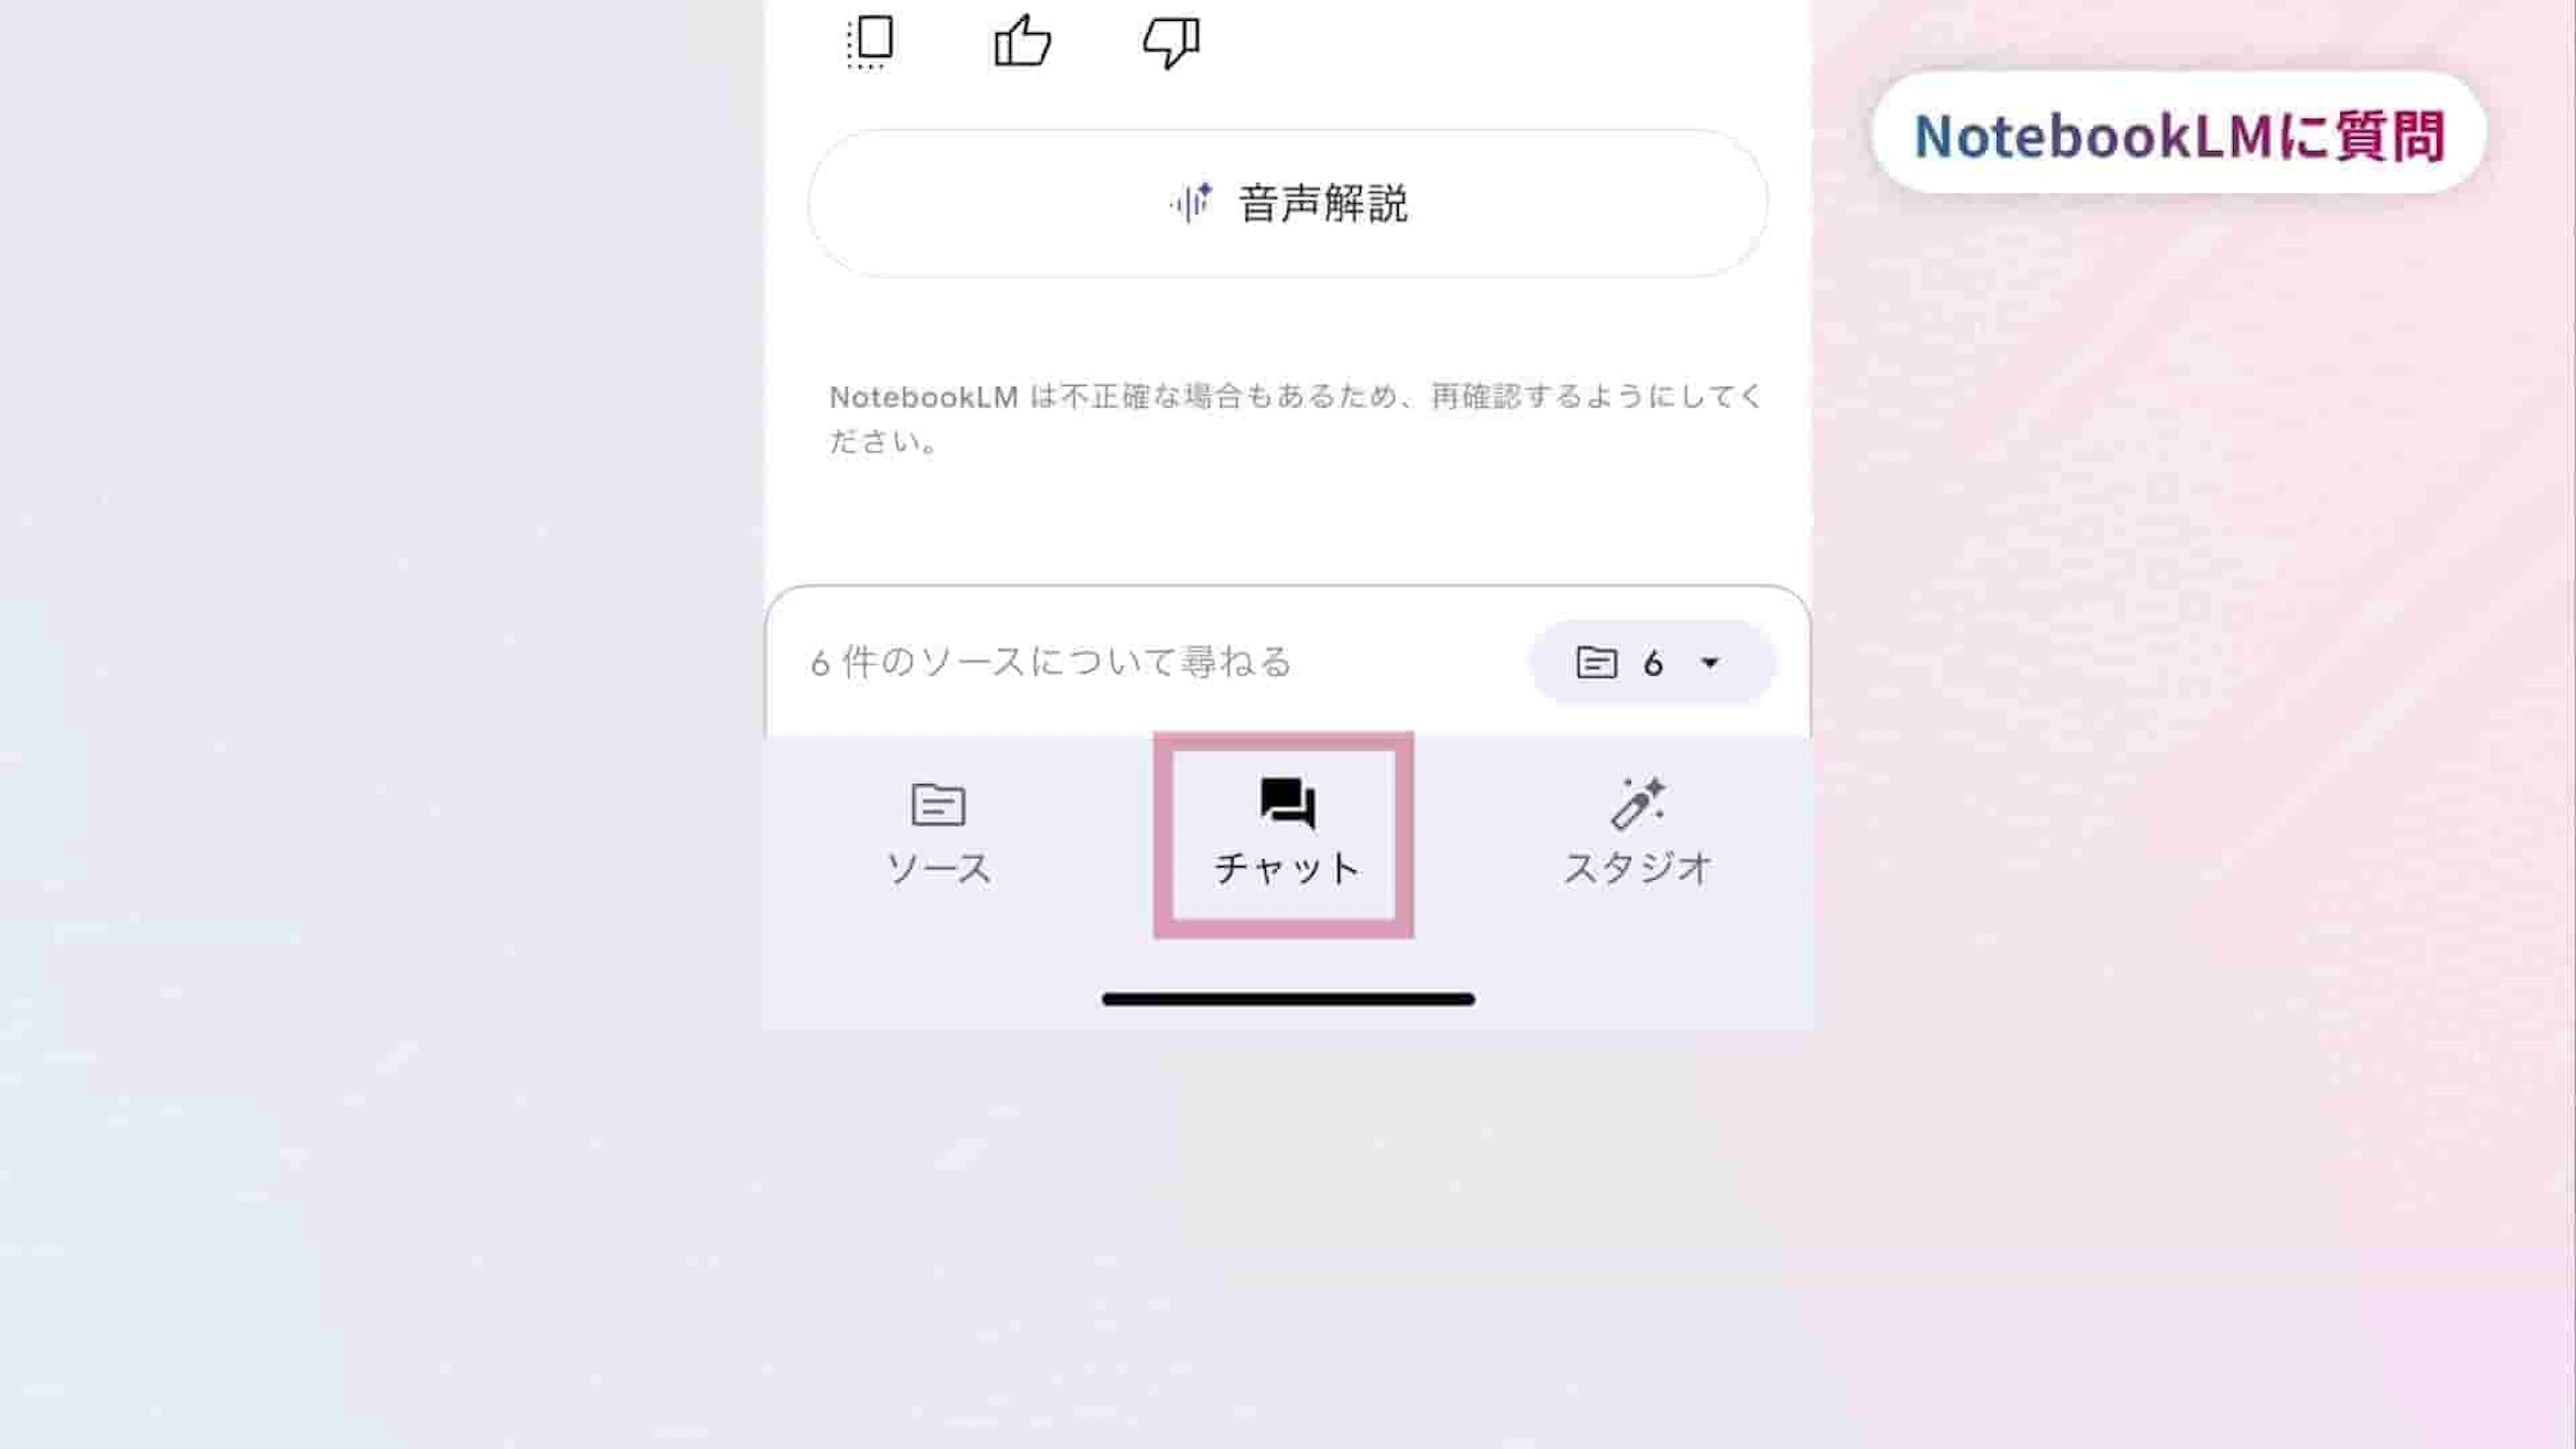
Task: Click the number 6 in source chip
Action: 1653,663
